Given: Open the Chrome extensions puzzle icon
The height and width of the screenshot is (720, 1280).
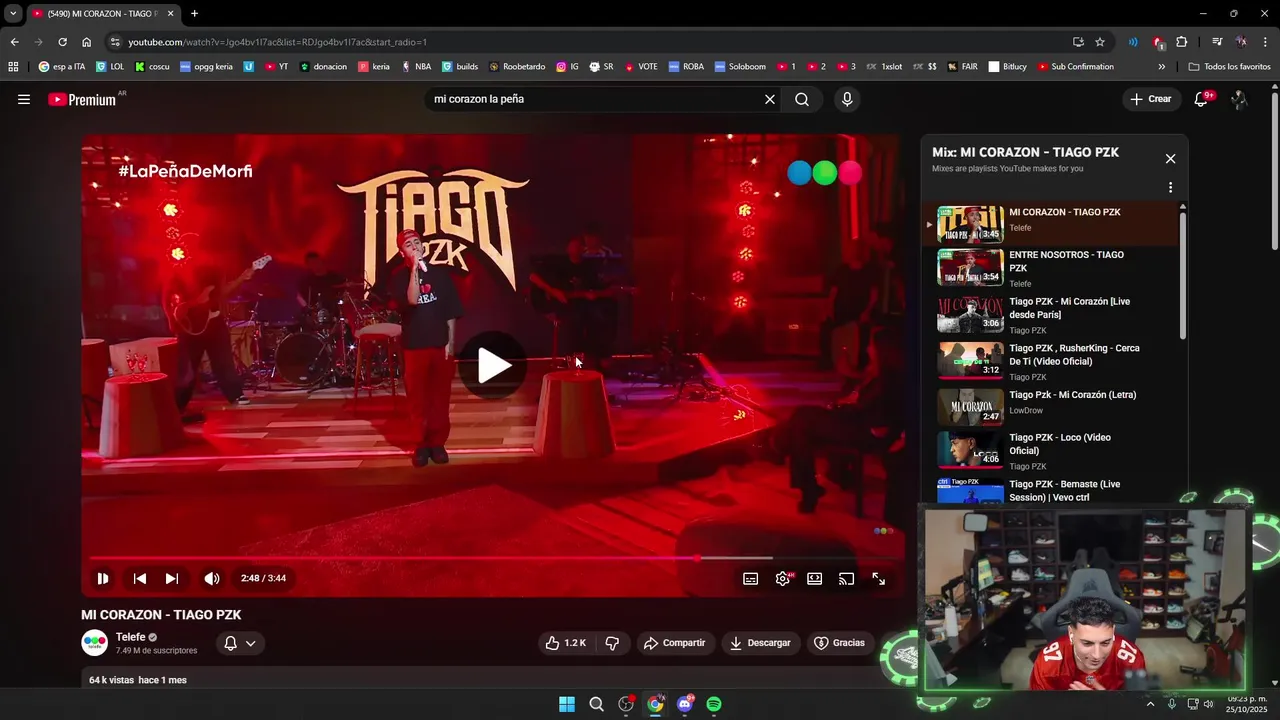Looking at the screenshot, I should (x=1182, y=42).
